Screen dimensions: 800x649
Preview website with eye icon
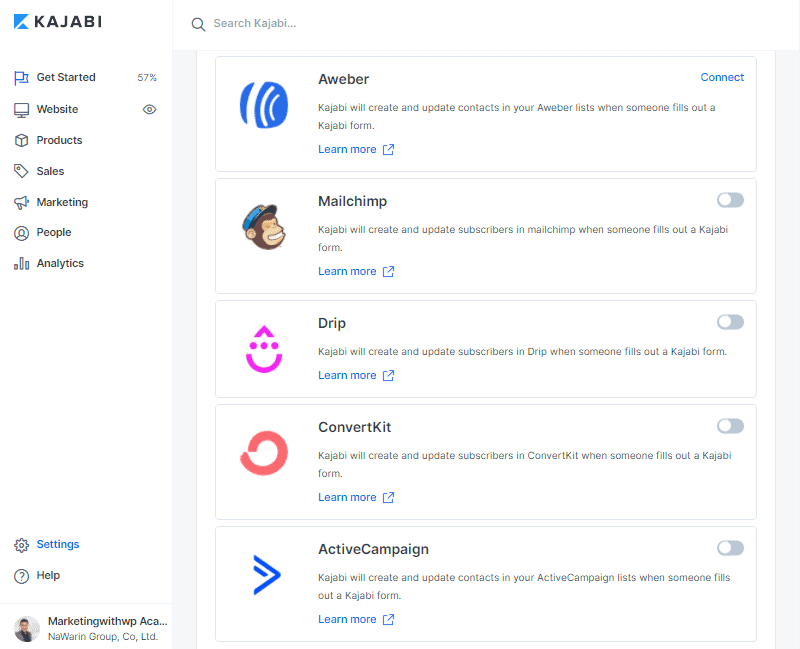click(x=149, y=109)
